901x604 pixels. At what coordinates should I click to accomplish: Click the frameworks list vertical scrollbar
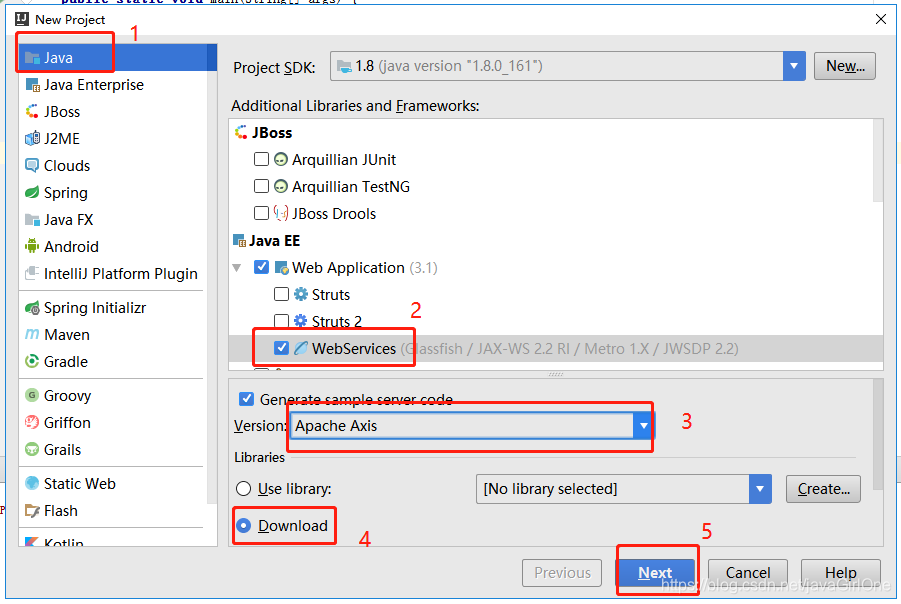[878, 161]
